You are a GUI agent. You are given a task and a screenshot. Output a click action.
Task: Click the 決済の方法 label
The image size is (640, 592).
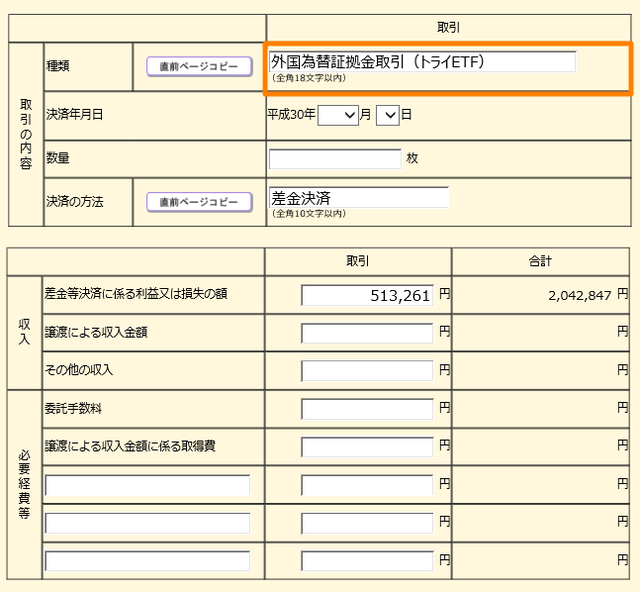point(75,201)
